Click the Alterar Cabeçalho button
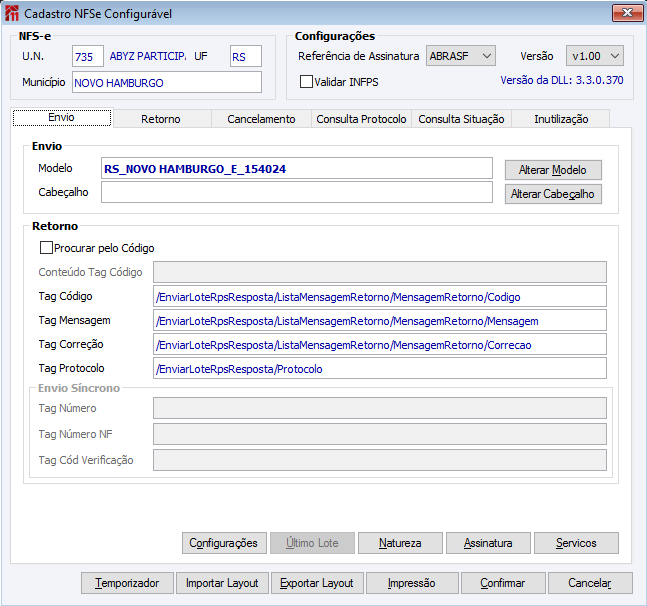 (x=553, y=194)
